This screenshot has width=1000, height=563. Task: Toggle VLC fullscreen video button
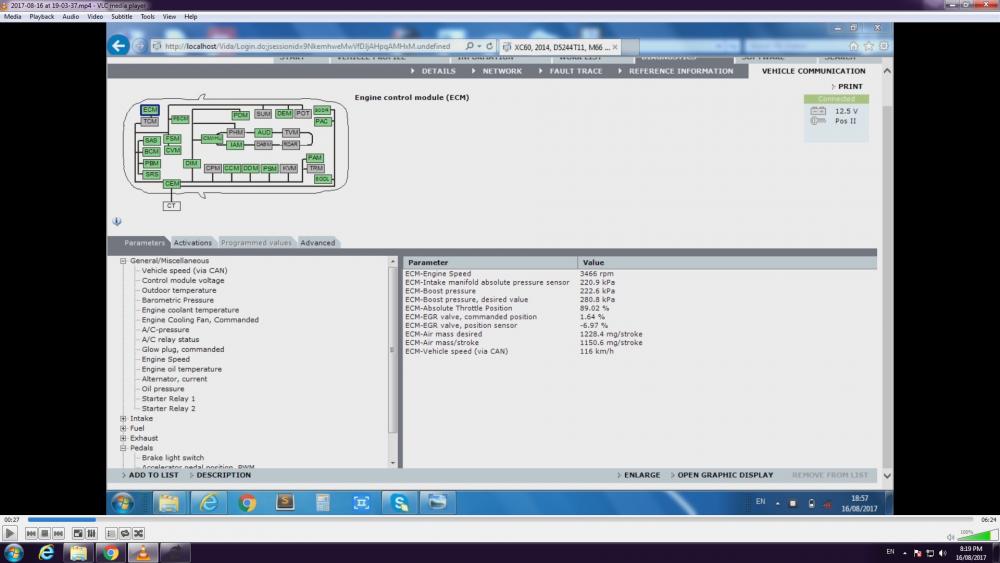point(78,534)
